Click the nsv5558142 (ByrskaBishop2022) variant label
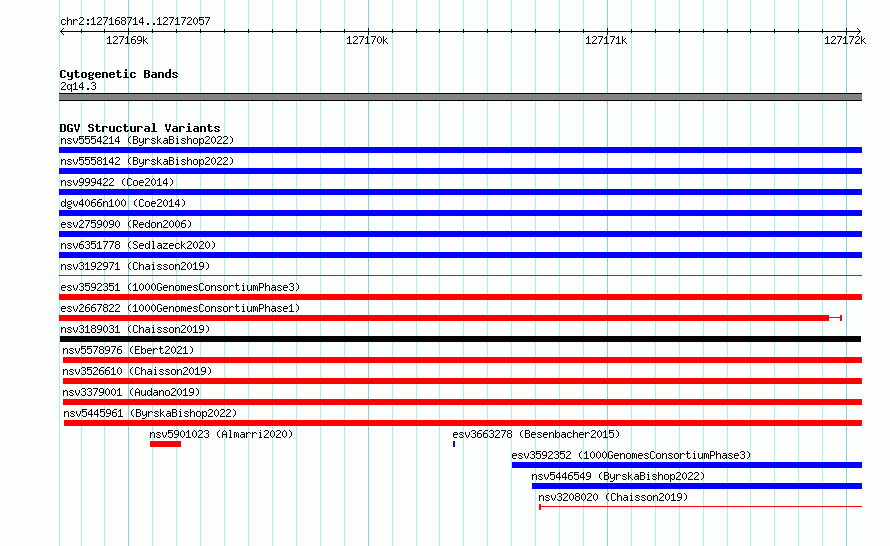 pos(147,161)
